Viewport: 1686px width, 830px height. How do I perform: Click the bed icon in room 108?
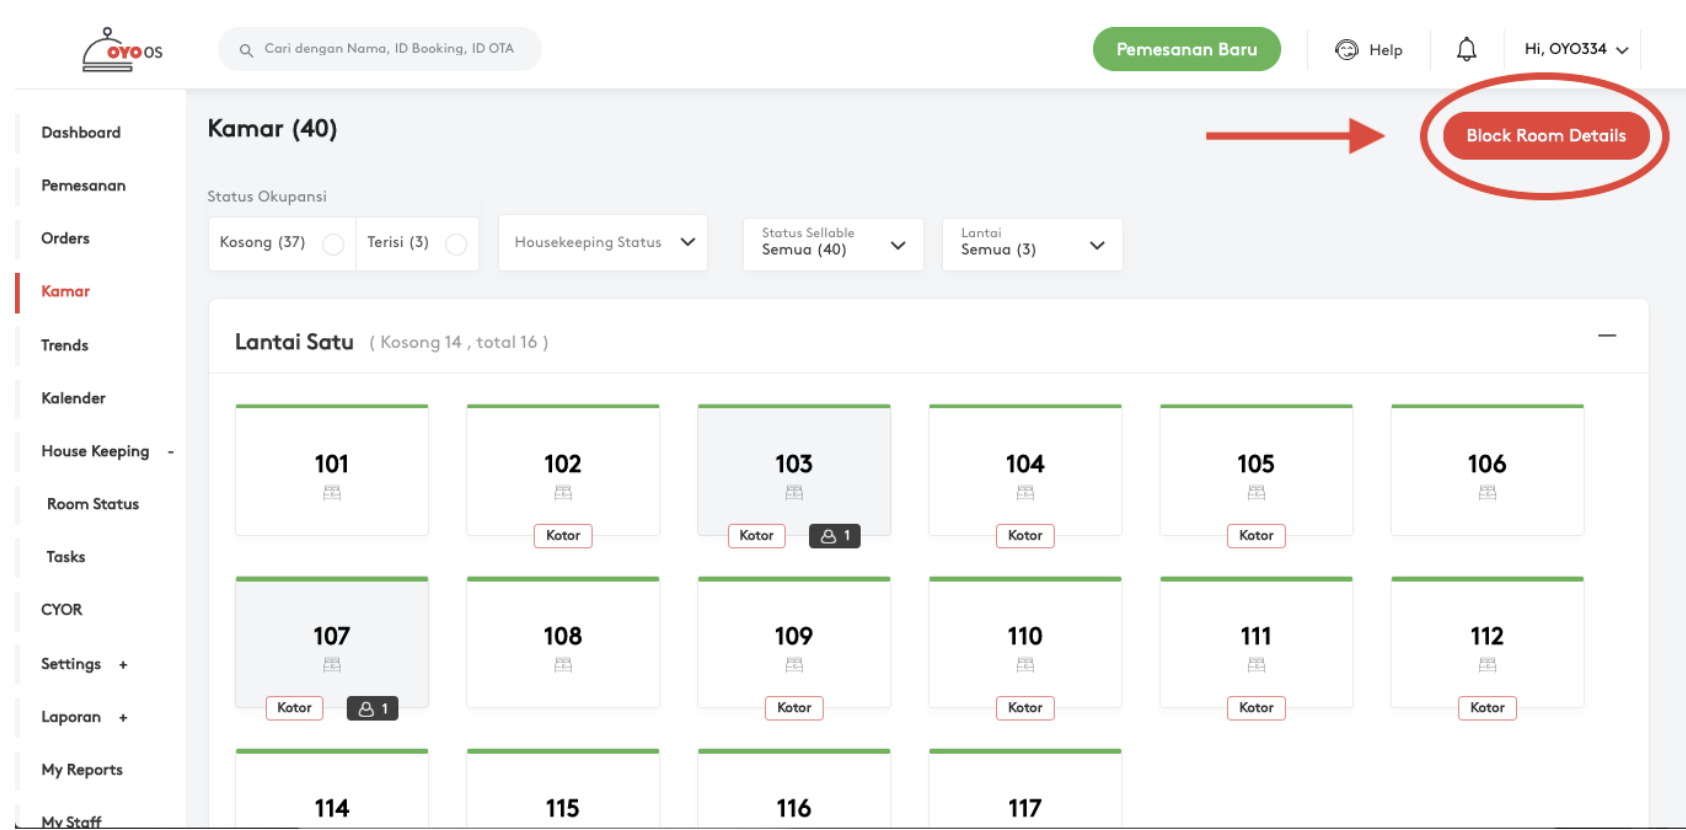click(x=563, y=664)
